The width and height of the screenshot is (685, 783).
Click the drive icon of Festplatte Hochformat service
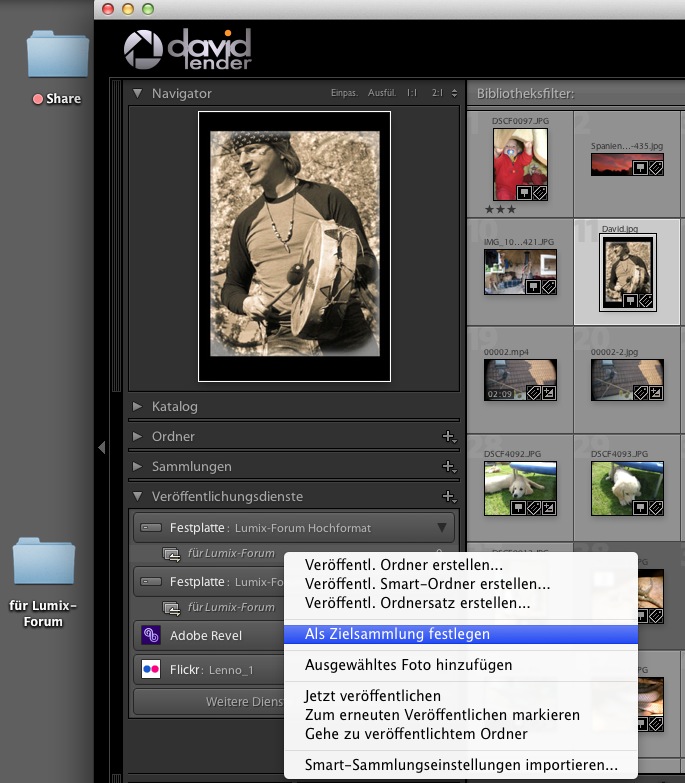[x=151, y=527]
